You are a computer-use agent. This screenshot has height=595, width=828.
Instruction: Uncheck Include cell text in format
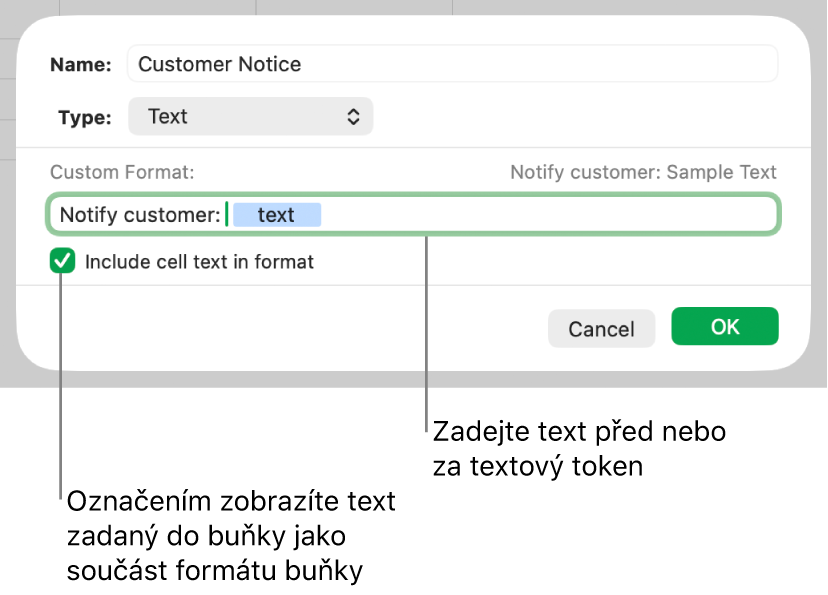coord(61,261)
